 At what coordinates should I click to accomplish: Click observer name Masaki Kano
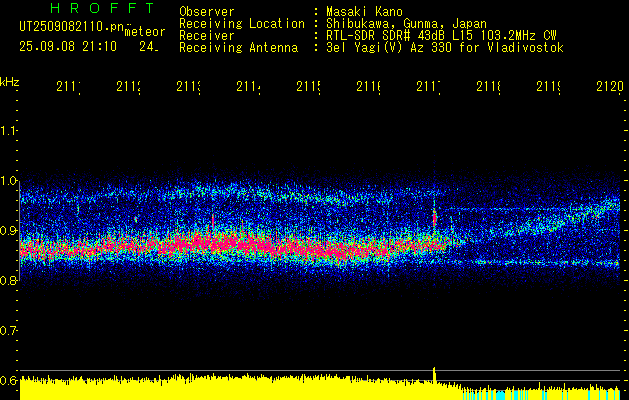pos(364,12)
